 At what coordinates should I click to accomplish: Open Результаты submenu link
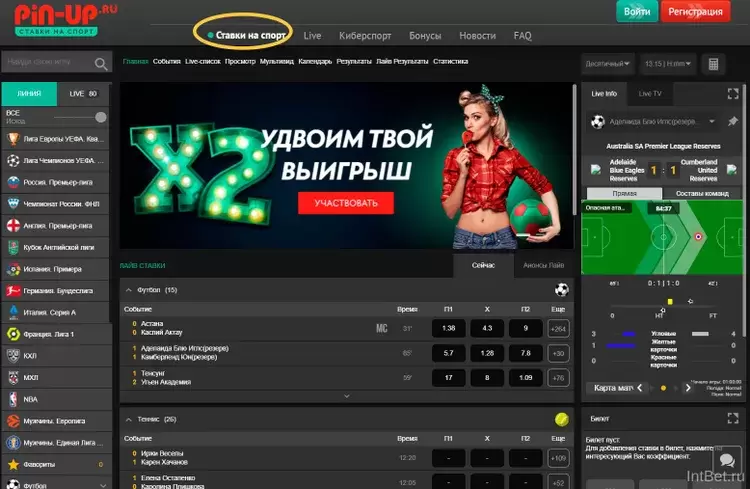point(354,61)
